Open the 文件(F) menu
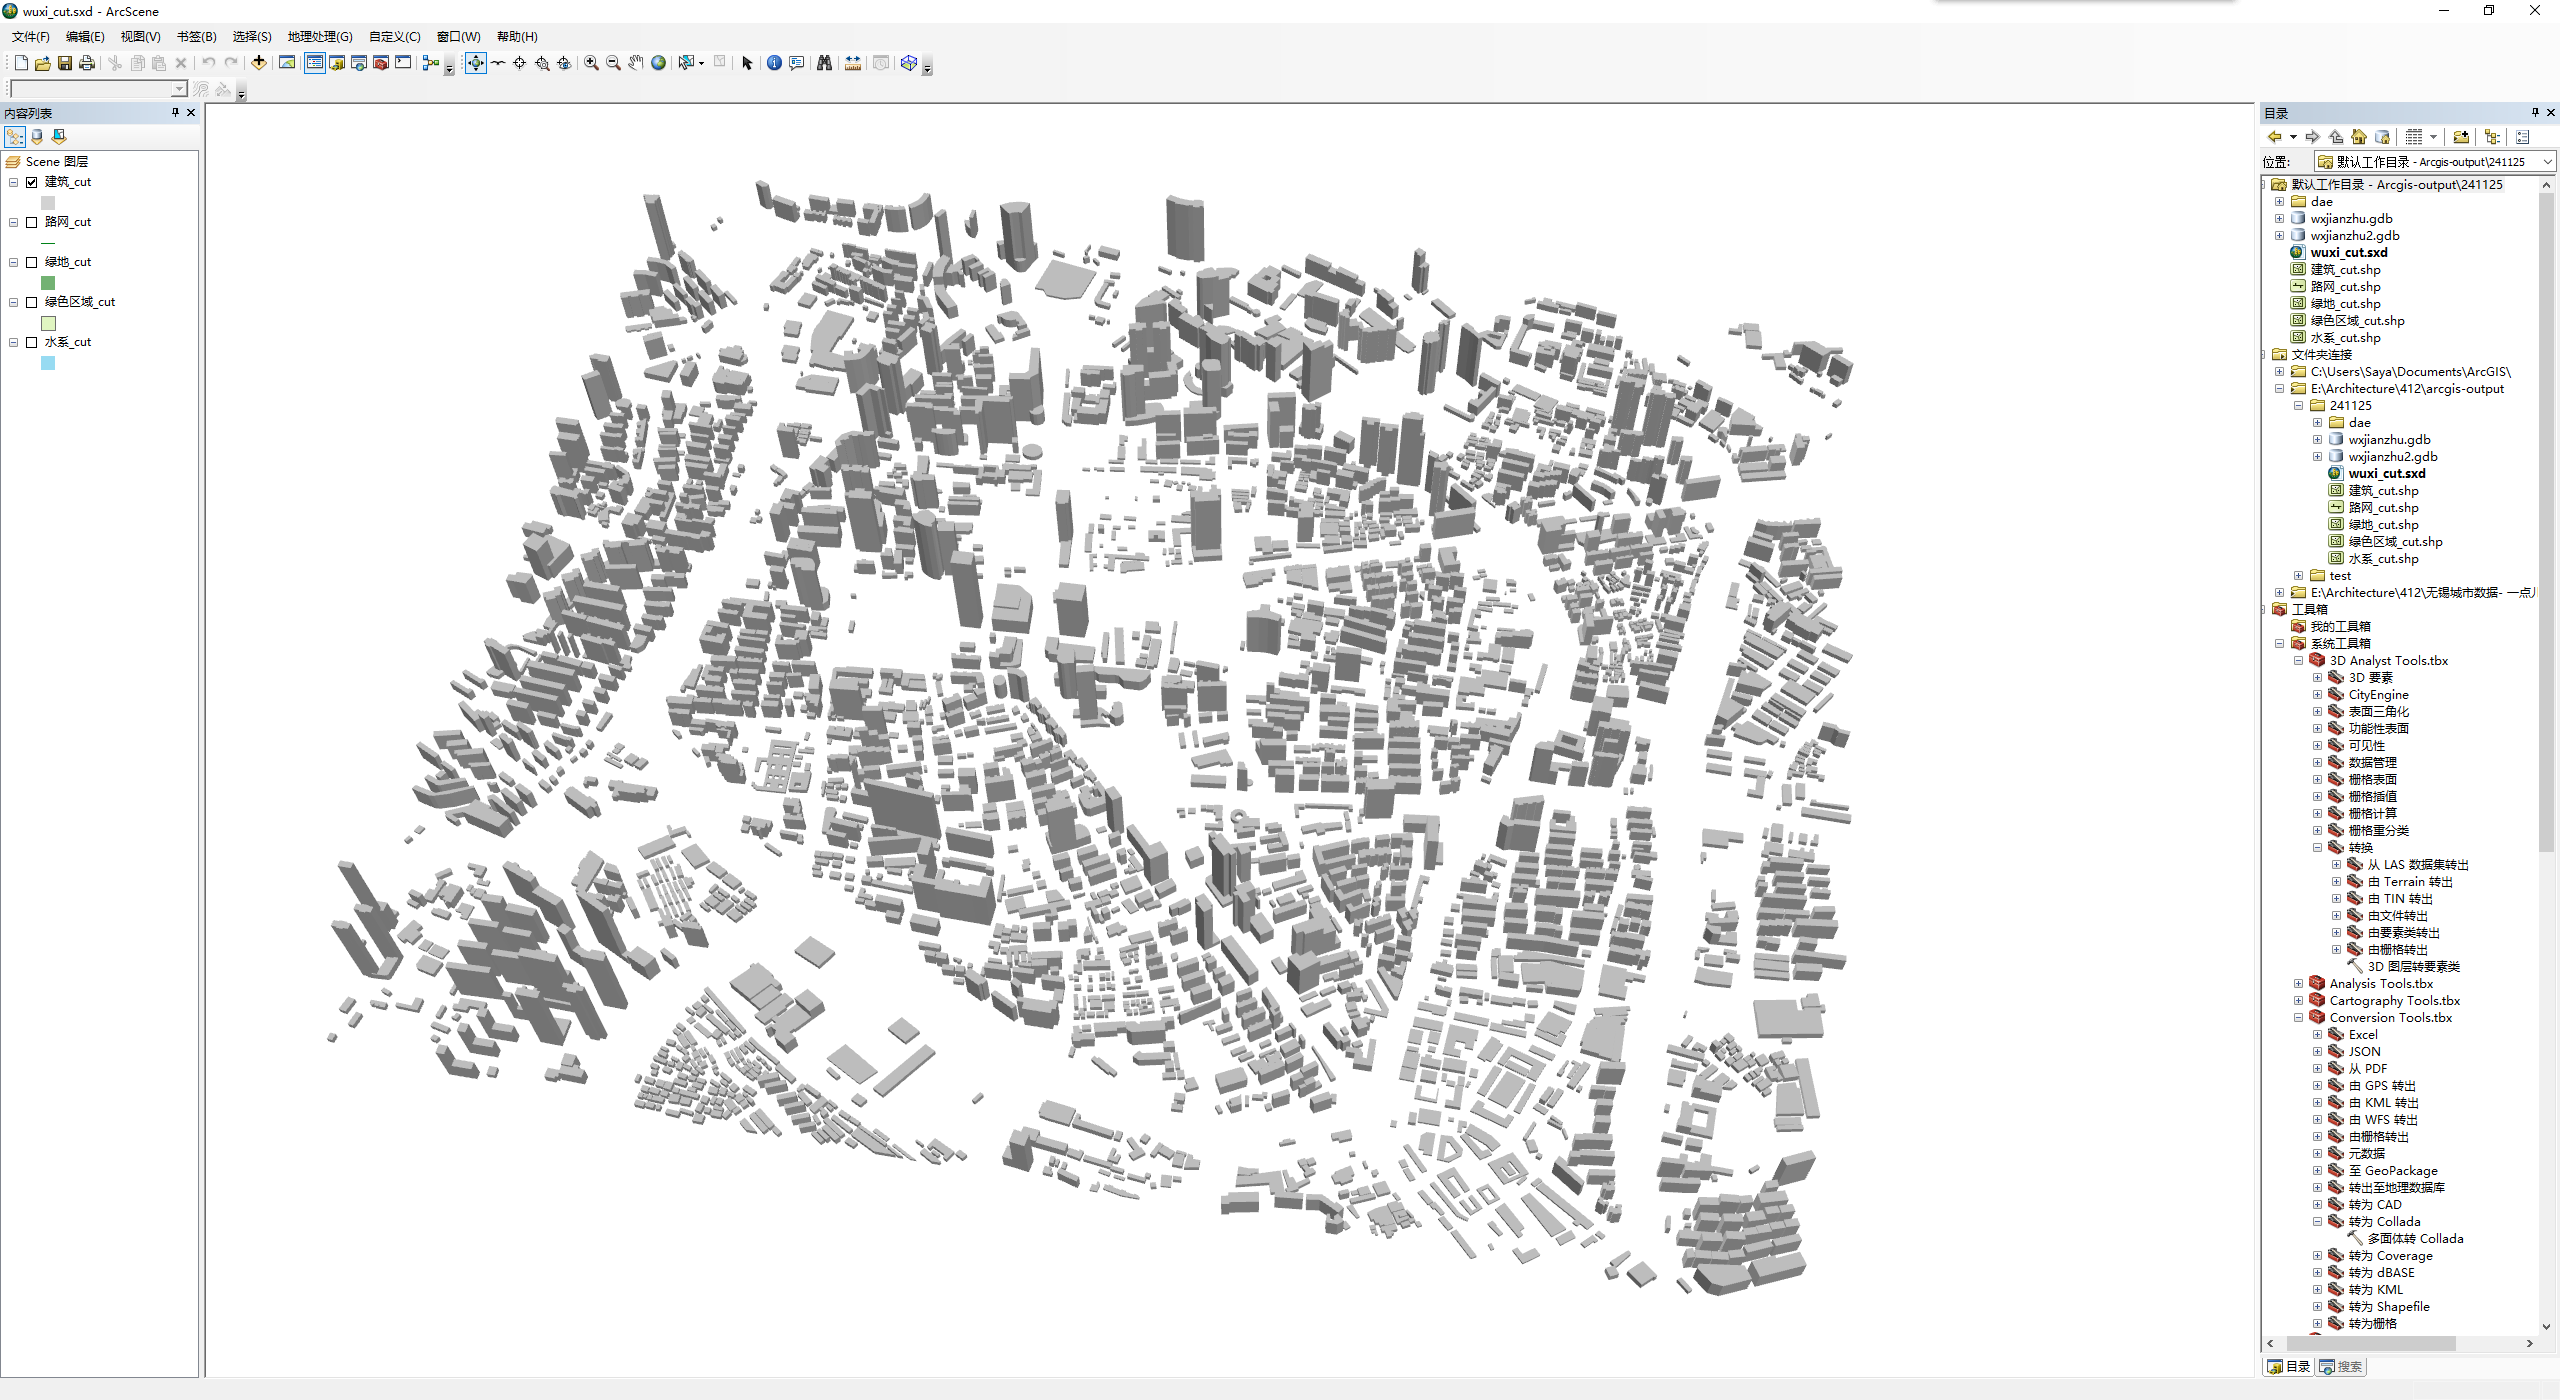2560x1400 pixels. coord(28,36)
